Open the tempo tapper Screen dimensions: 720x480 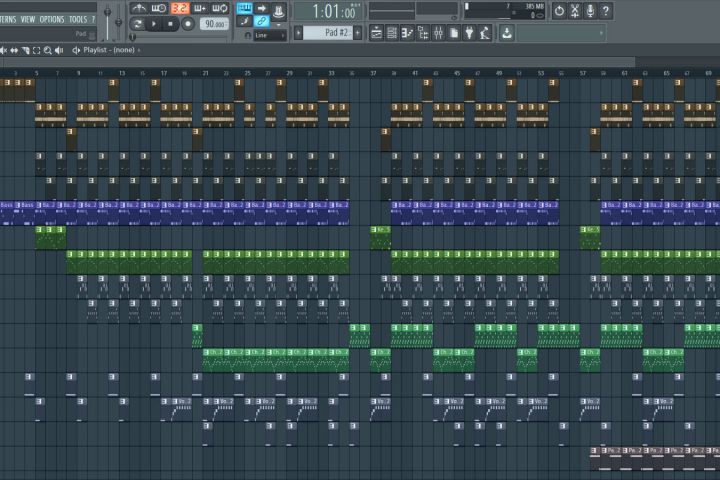(x=485, y=33)
